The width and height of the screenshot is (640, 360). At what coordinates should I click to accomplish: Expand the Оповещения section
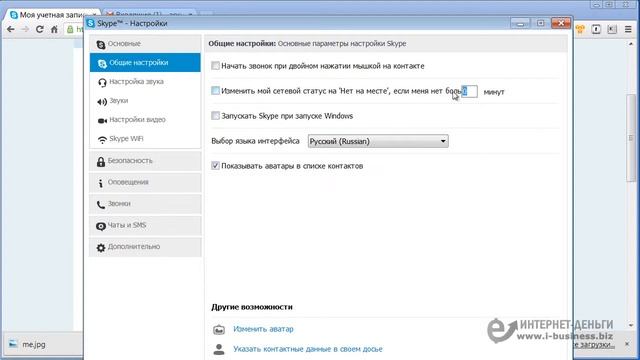click(145, 182)
